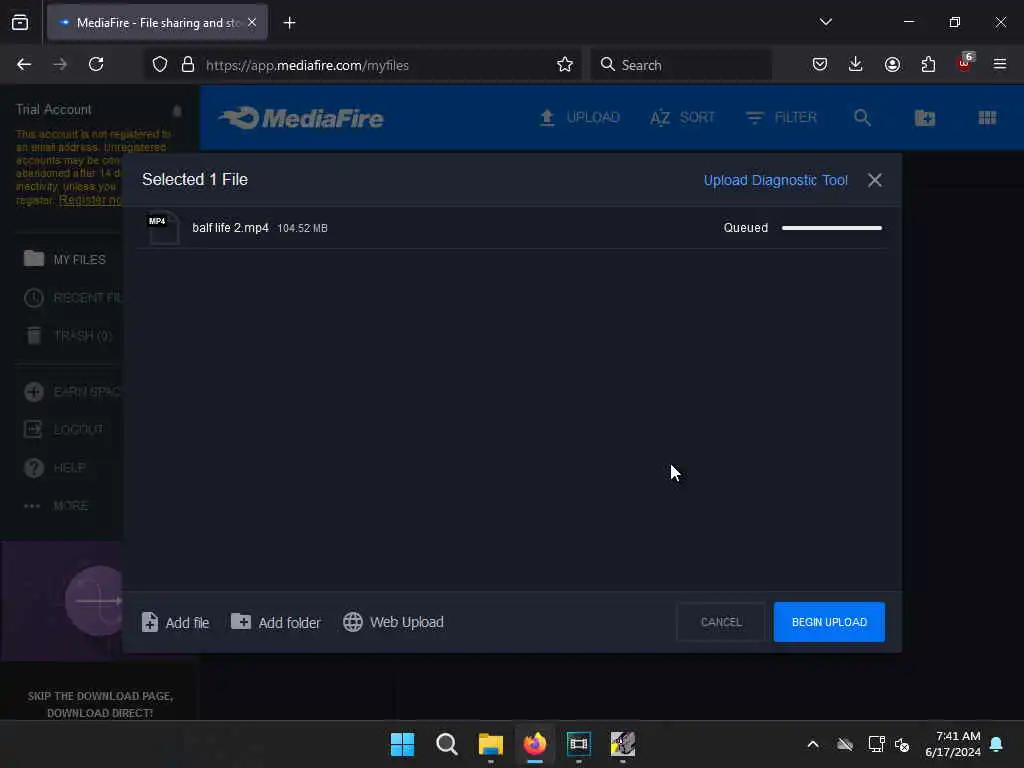1024x768 pixels.
Task: Open Recent Files in sidebar
Action: coord(72,298)
